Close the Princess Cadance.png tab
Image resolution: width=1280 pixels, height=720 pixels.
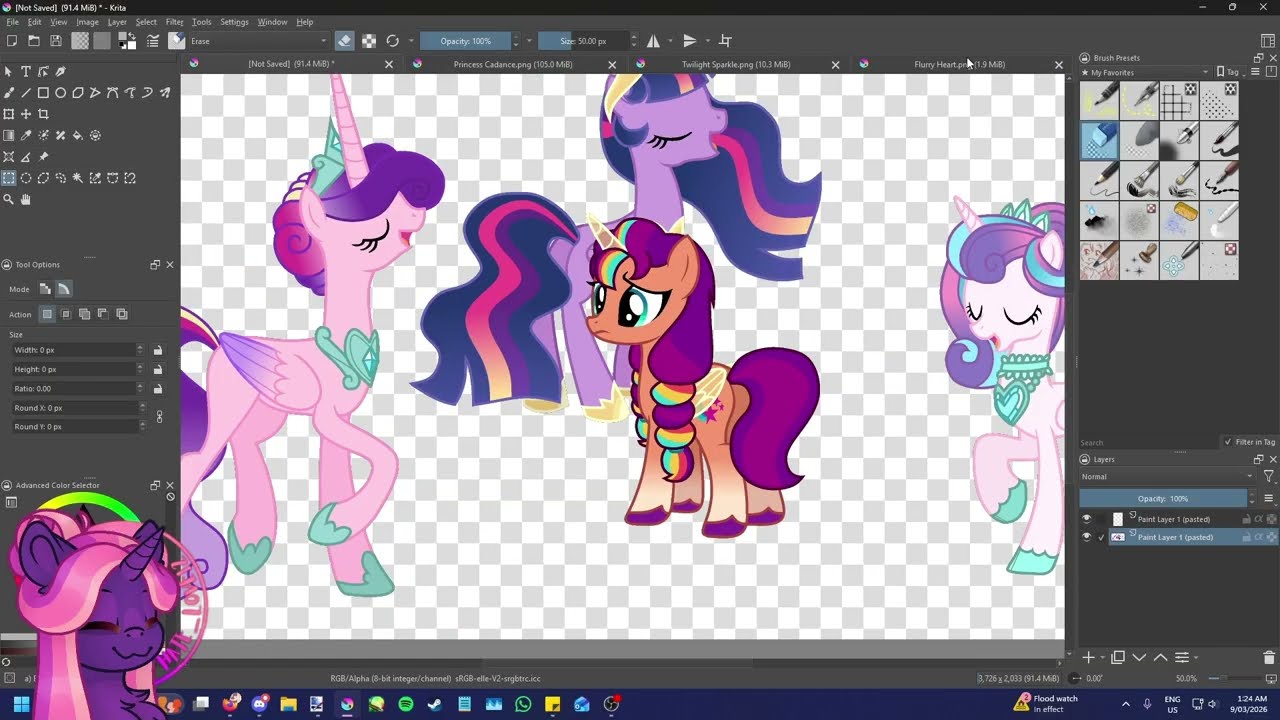pyautogui.click(x=612, y=64)
